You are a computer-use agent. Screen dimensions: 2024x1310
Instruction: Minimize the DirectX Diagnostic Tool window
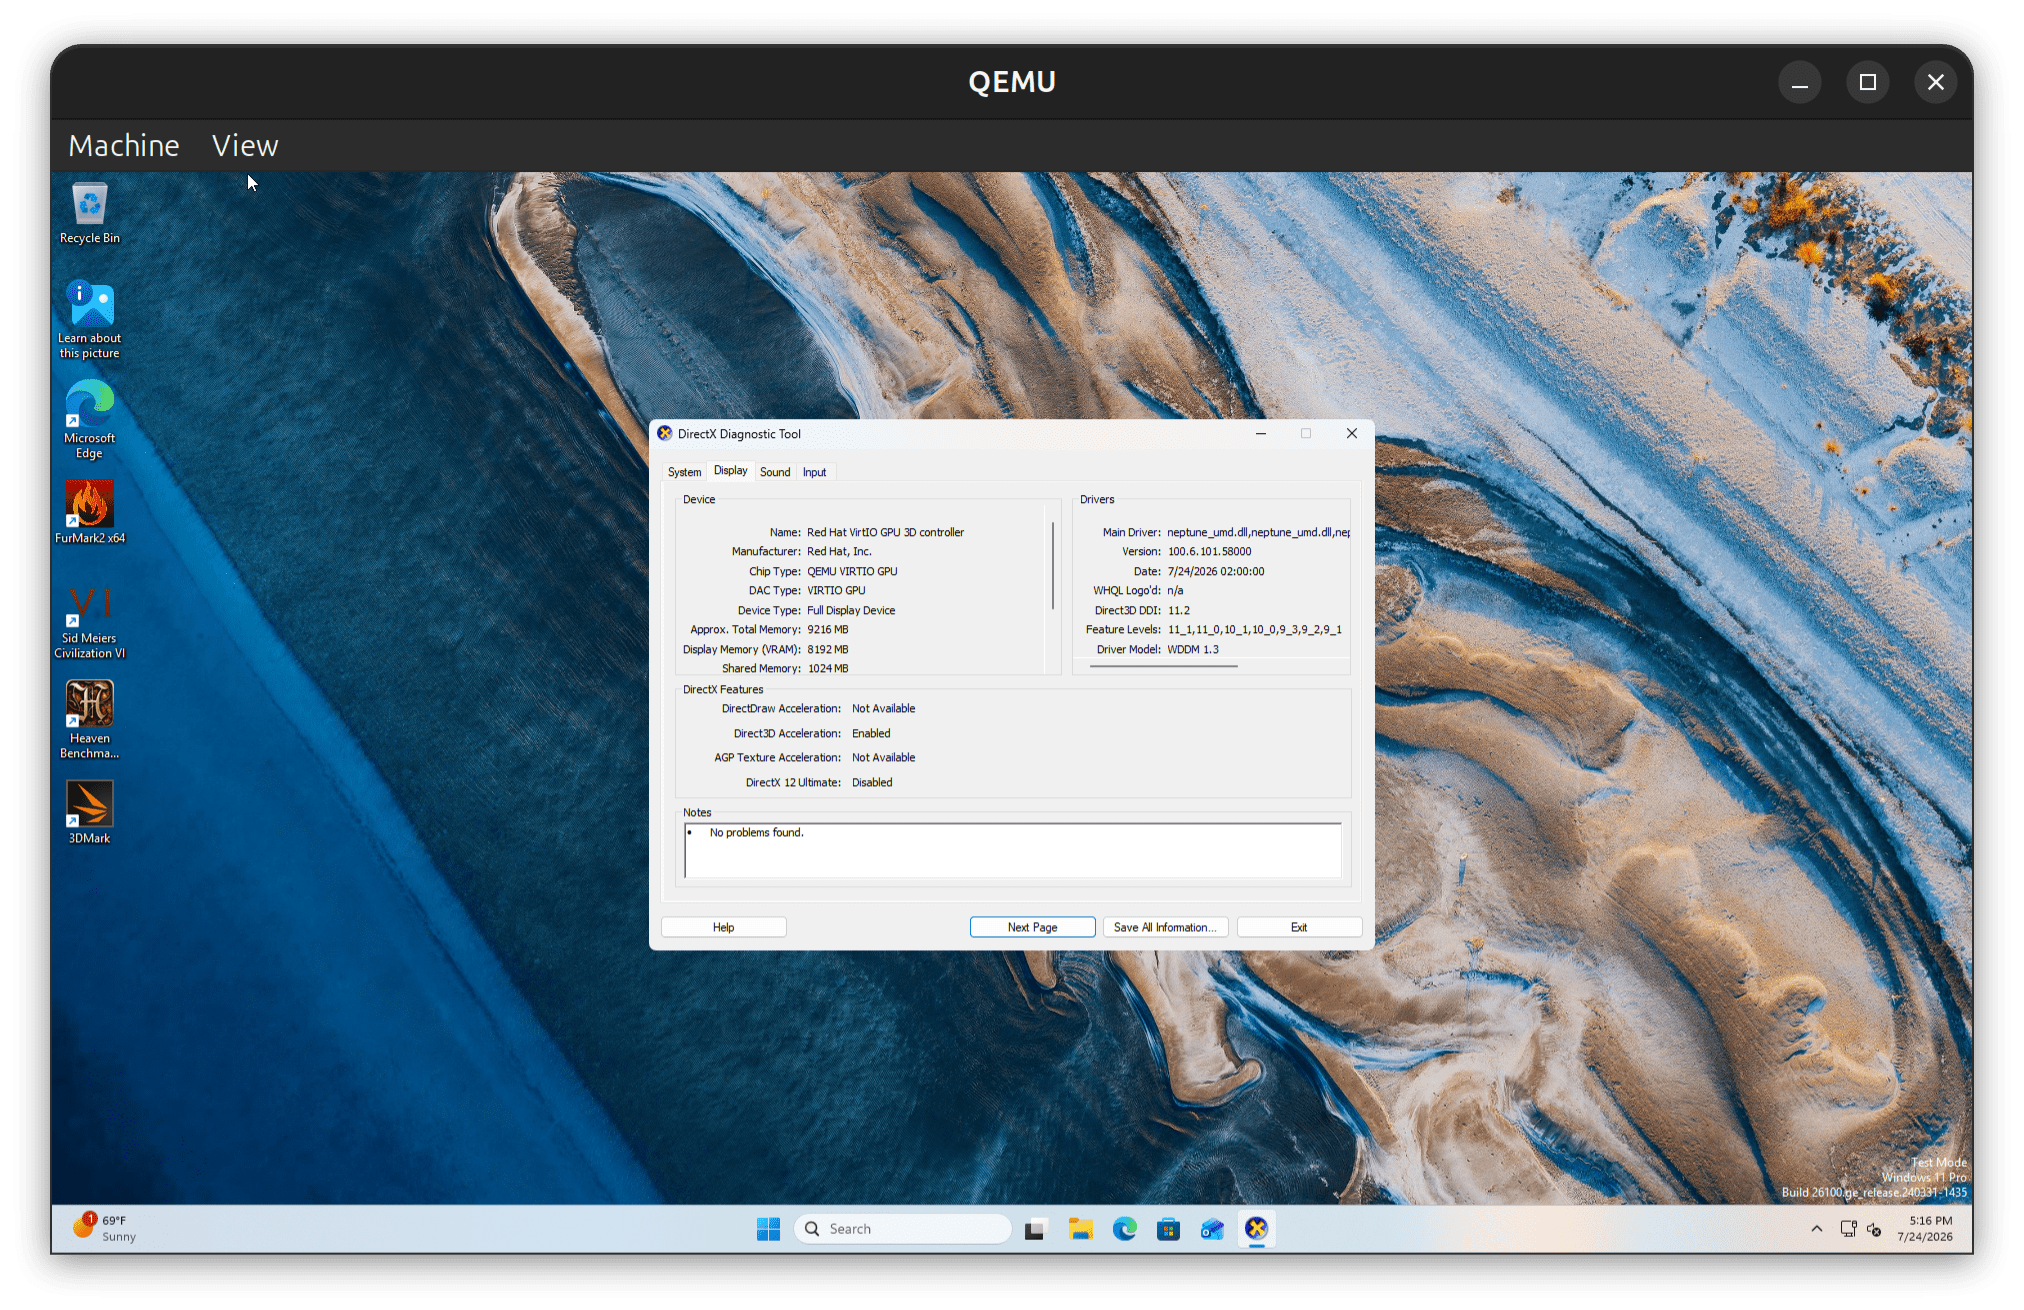[1261, 433]
